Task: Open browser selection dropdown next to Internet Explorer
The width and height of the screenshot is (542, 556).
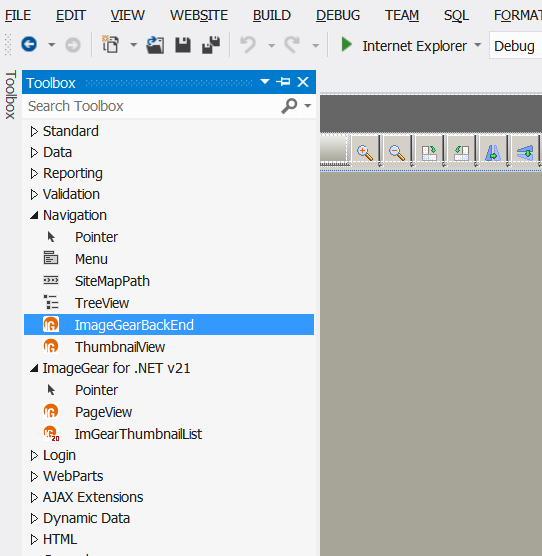Action: coord(477,45)
